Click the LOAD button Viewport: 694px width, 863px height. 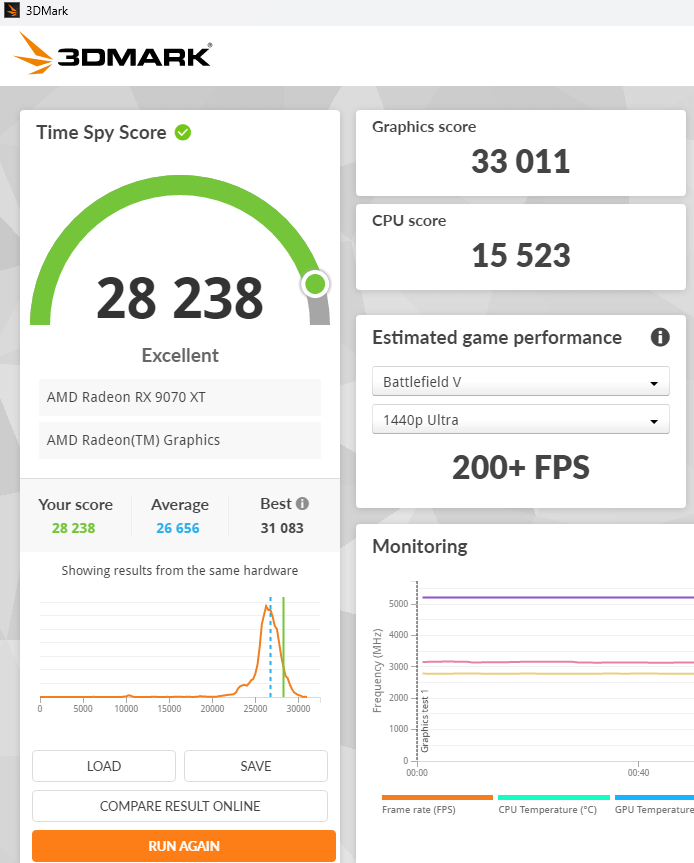coord(104,766)
